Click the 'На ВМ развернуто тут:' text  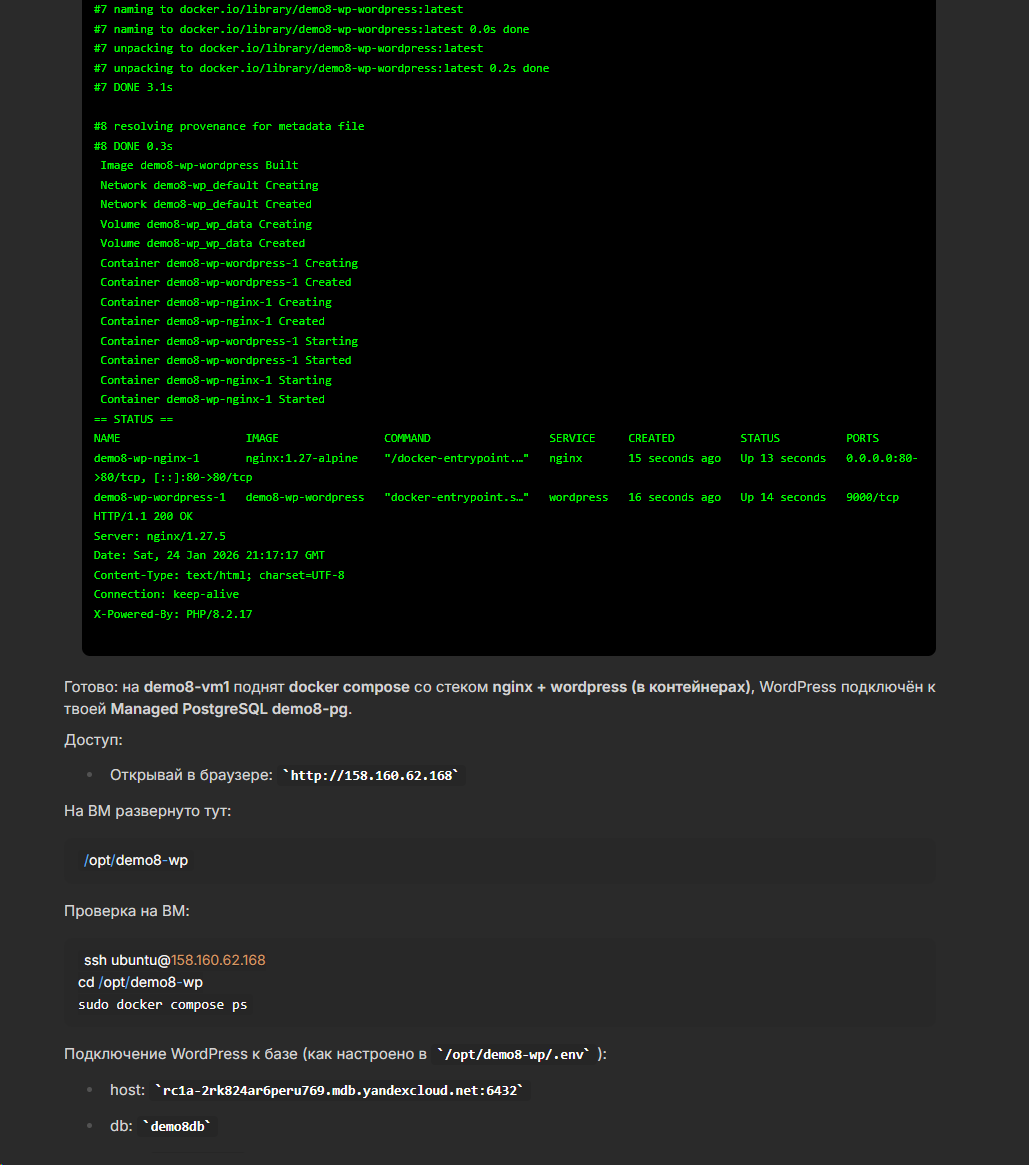(148, 811)
